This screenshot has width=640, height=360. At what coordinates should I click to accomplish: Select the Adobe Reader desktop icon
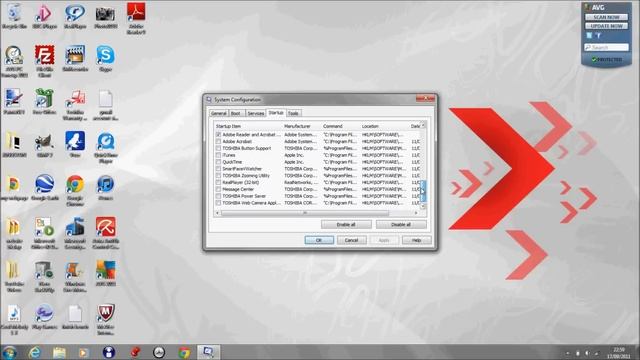coord(136,18)
